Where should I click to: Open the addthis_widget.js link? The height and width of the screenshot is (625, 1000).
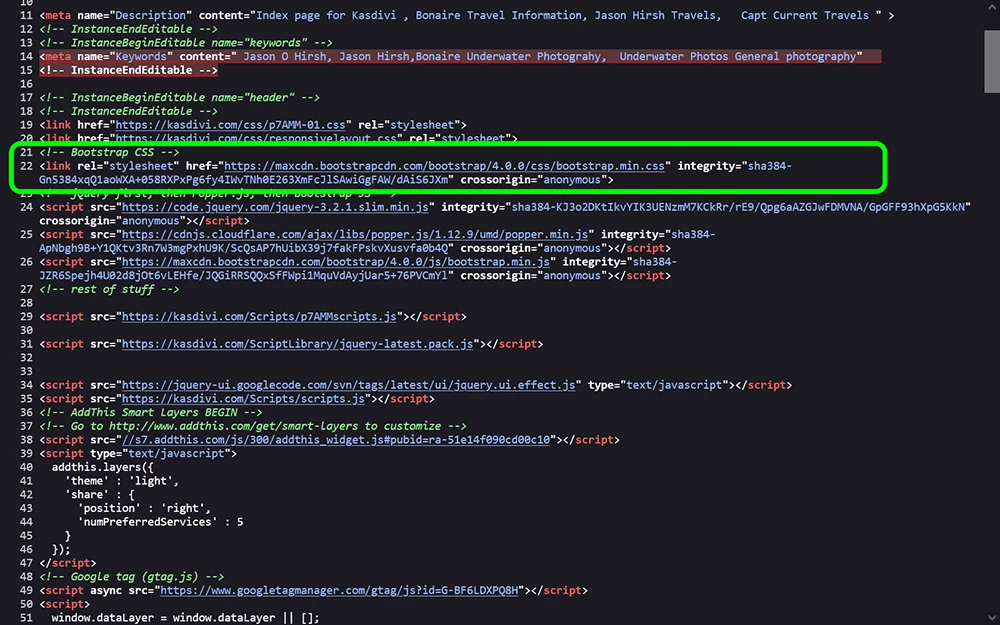tap(335, 440)
